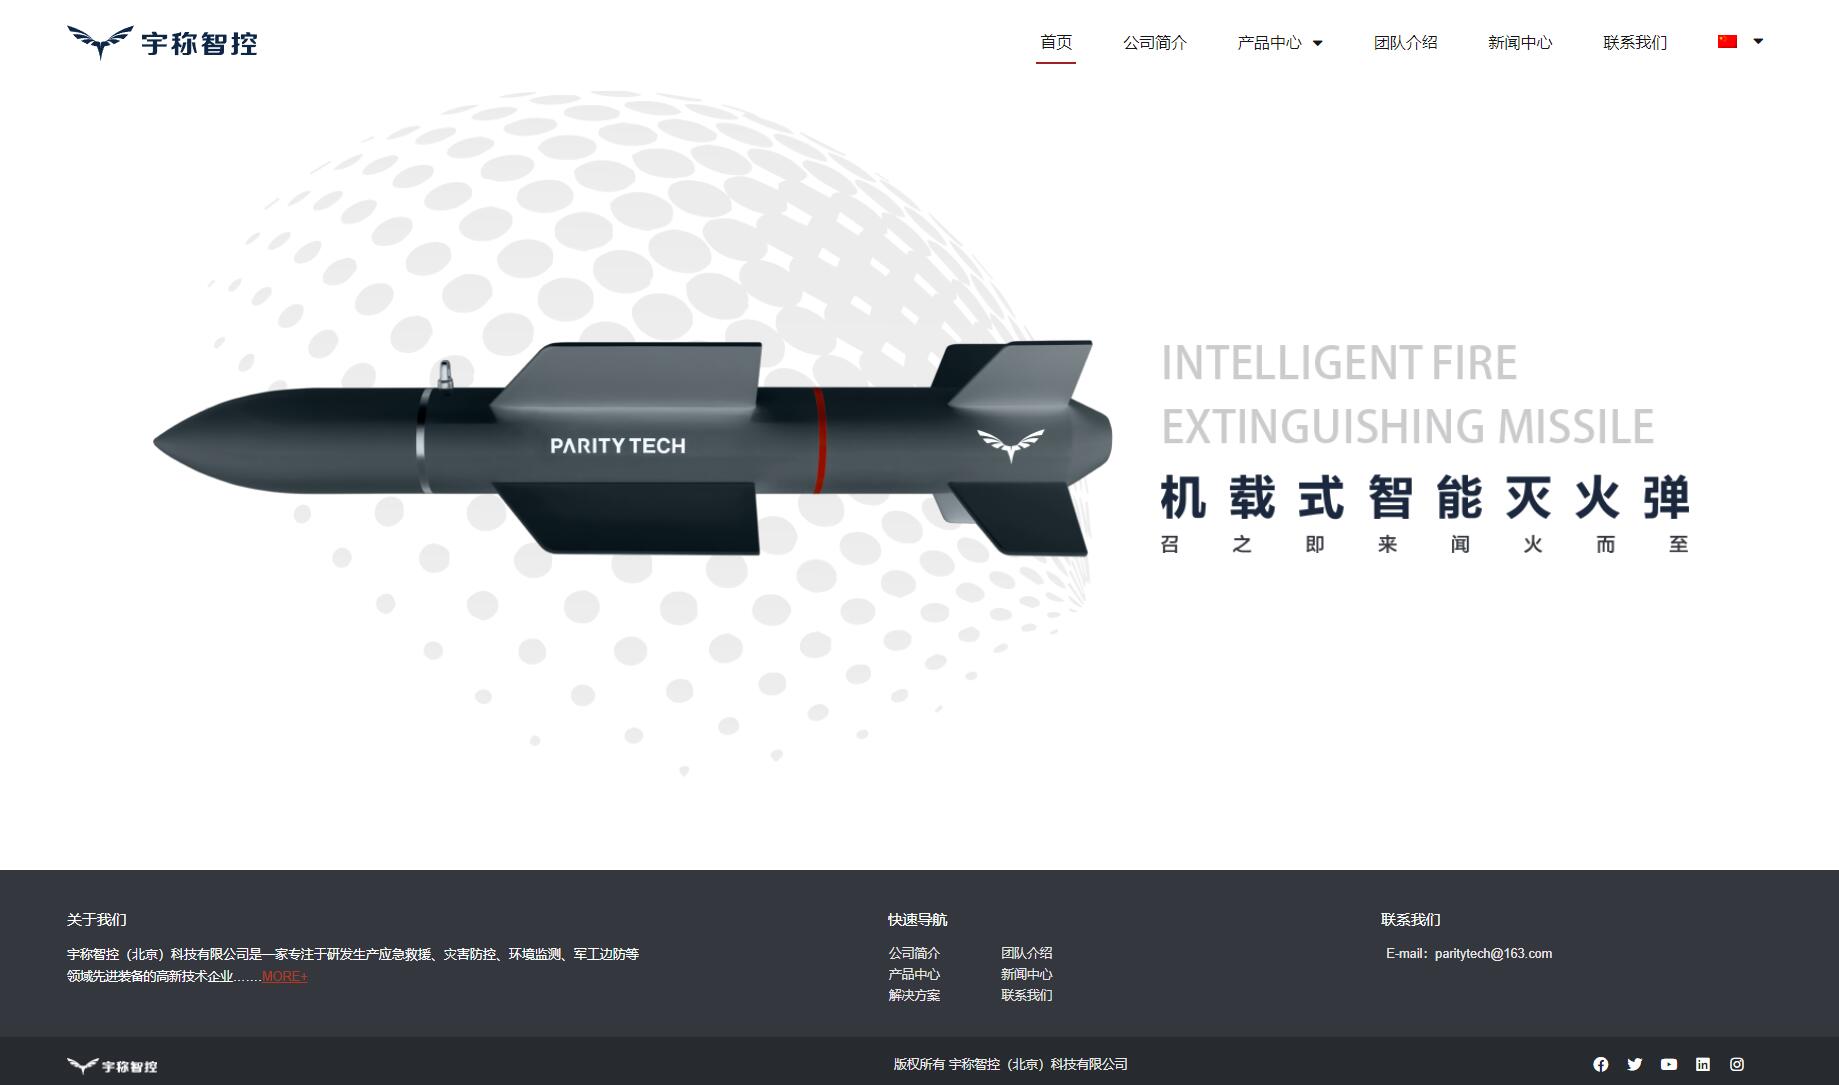
Task: Open footer quick link 公司简介
Action: tap(914, 953)
